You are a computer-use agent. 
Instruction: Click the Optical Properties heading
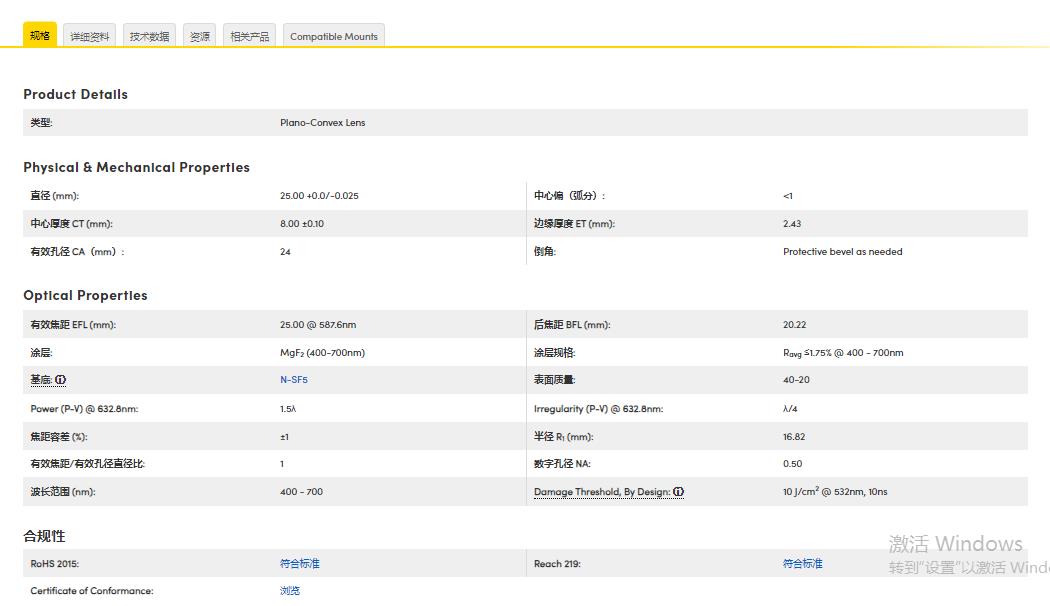[x=85, y=295]
